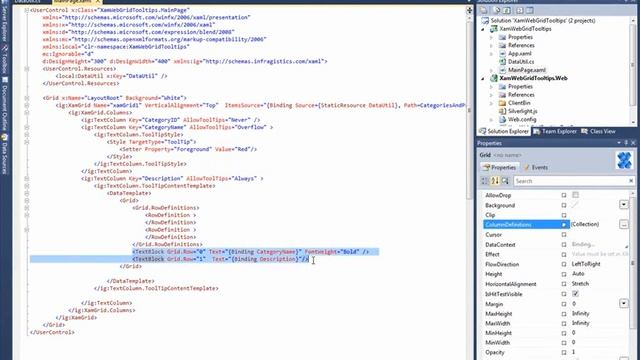This screenshot has width=640, height=360.
Task: Click the blue Grid control thumbnail icon
Action: (x=624, y=160)
